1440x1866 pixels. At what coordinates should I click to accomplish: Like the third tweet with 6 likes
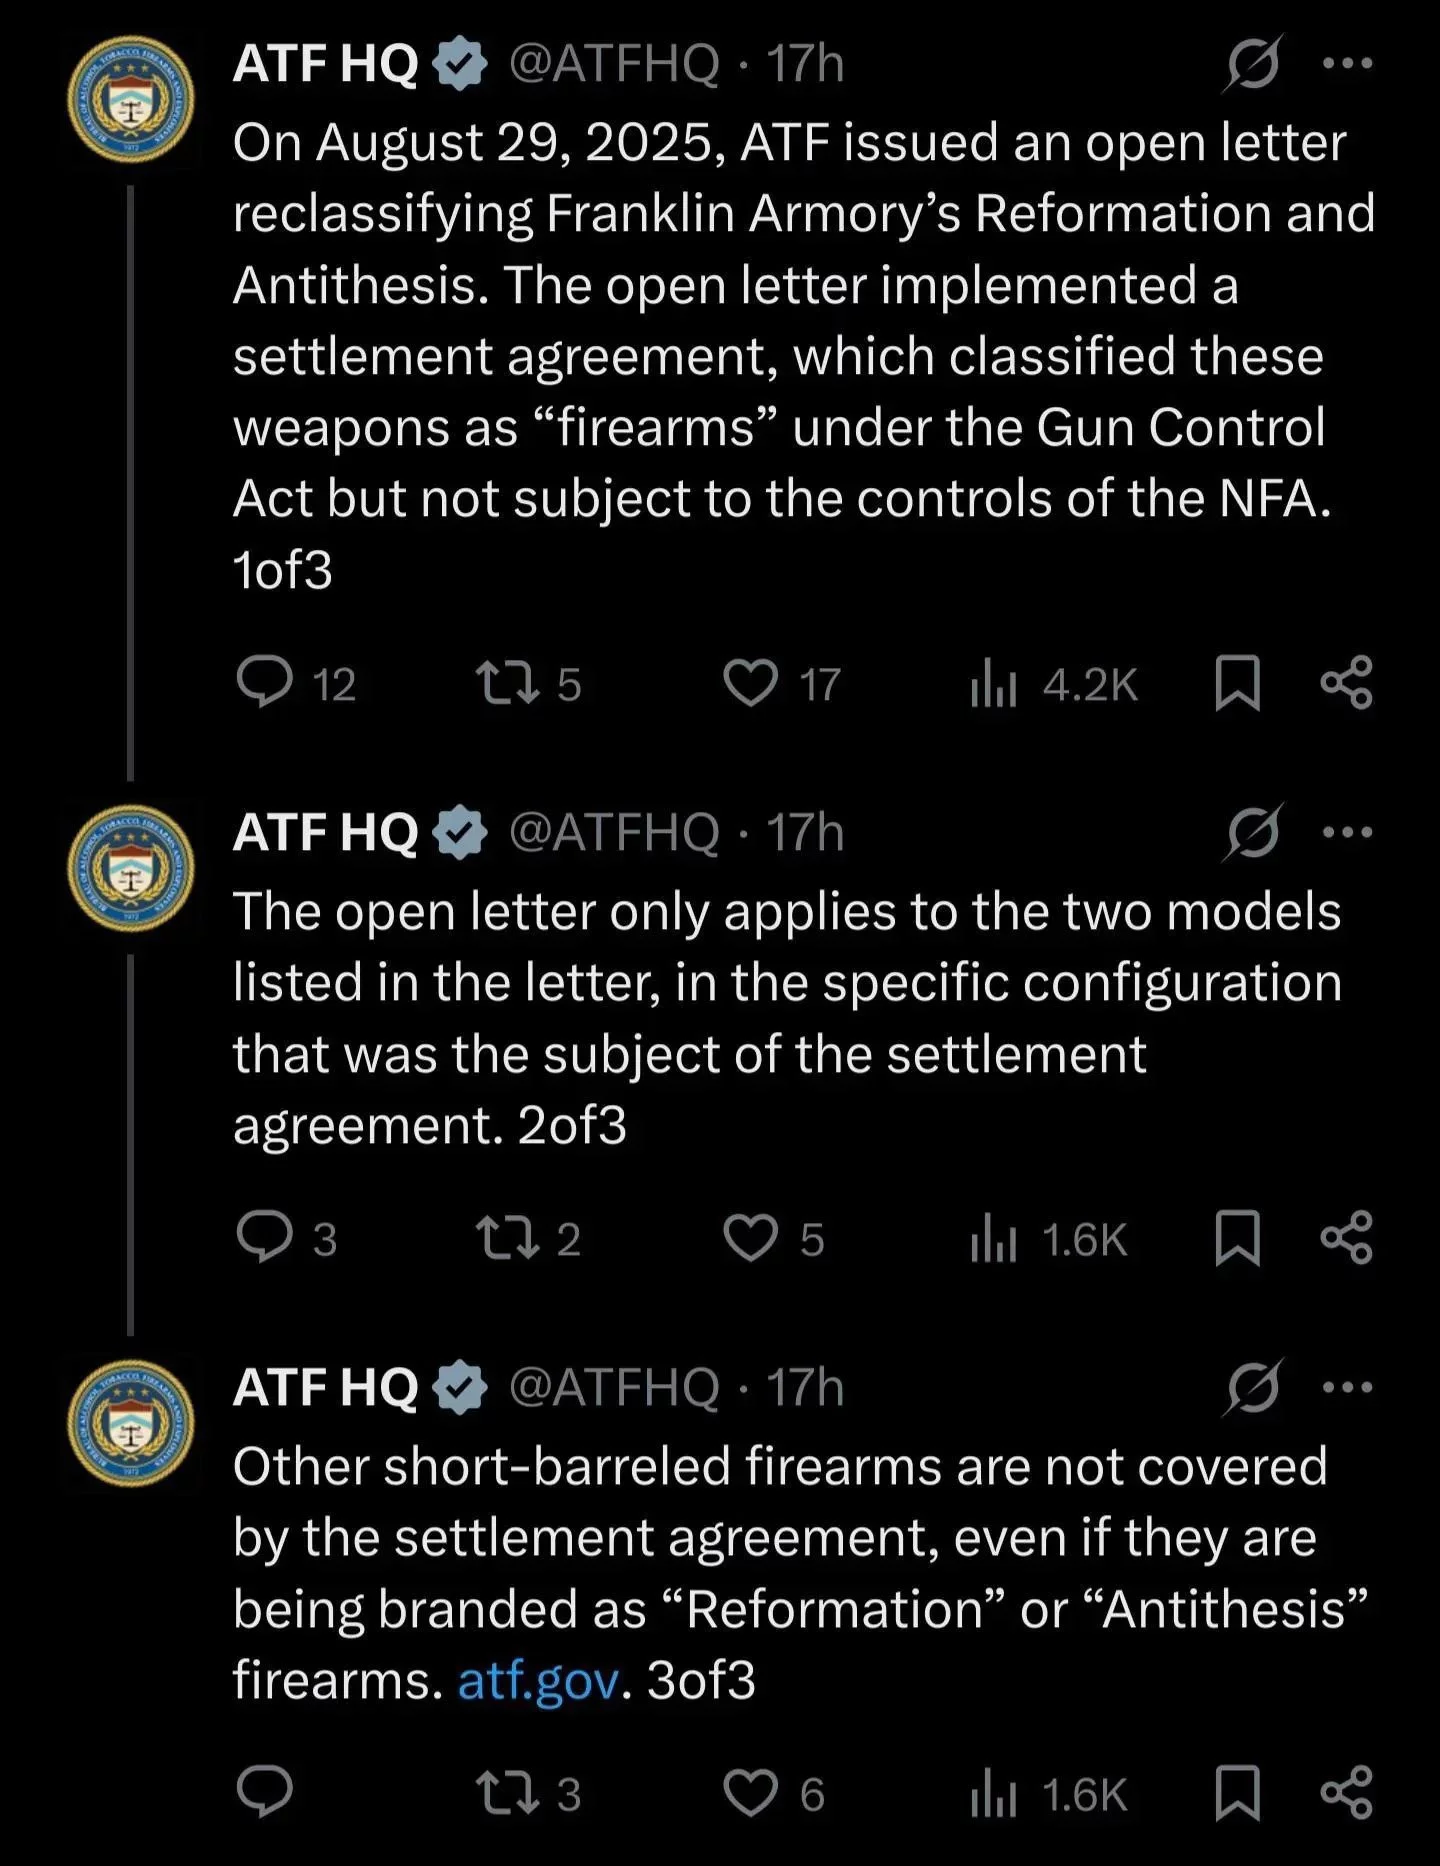751,1792
